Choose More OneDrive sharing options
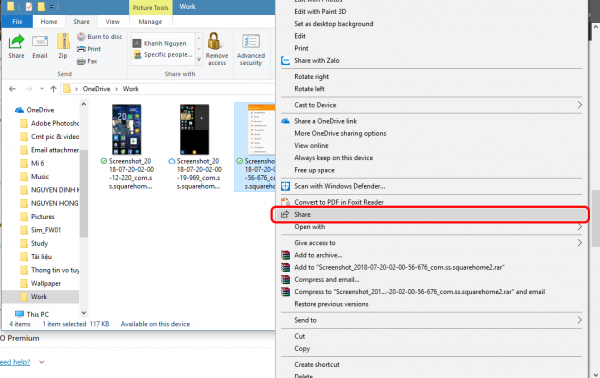600x378 pixels. (x=340, y=133)
